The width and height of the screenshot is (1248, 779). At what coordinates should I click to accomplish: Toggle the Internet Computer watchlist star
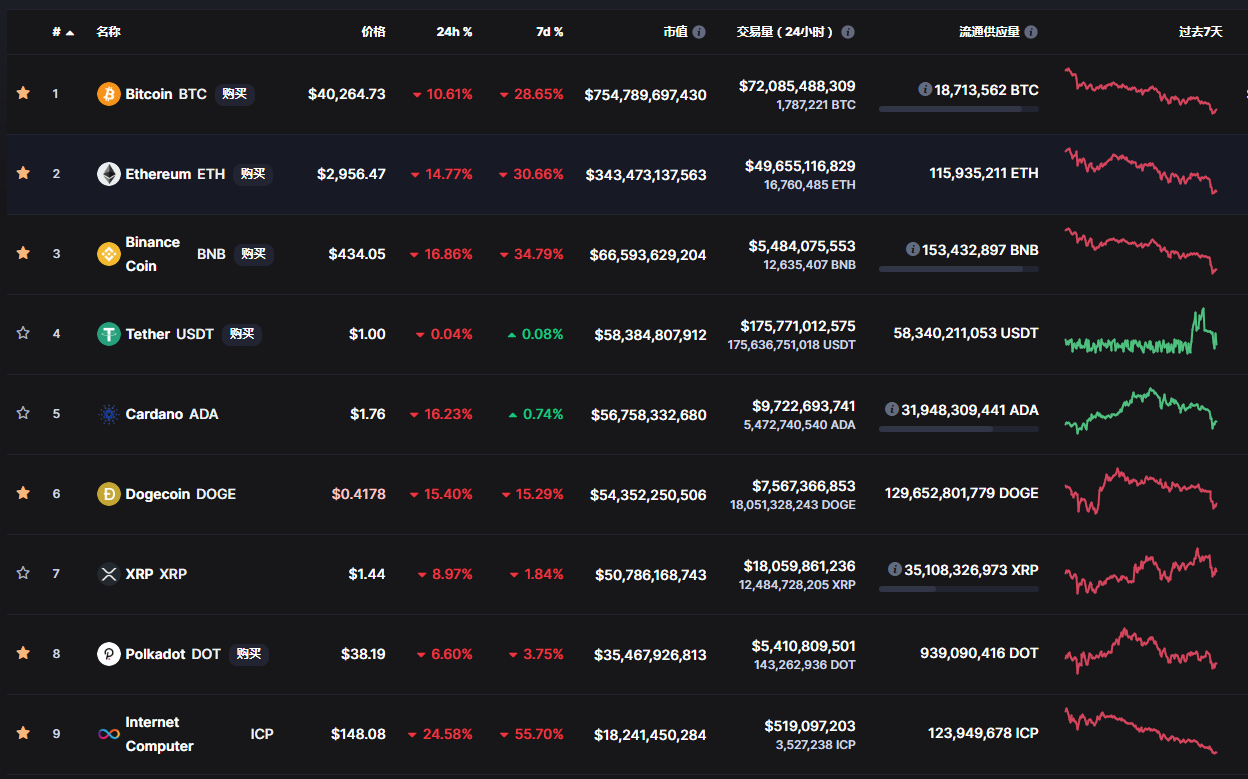click(x=23, y=733)
